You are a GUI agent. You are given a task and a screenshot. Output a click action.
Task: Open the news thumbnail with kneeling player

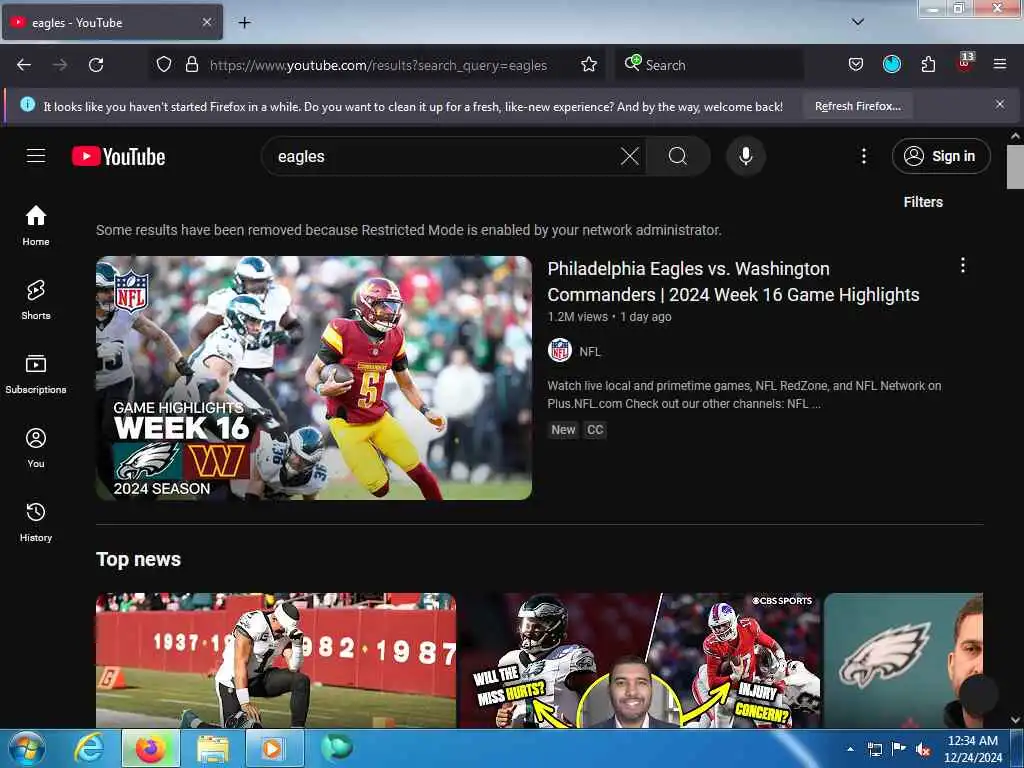pyautogui.click(x=276, y=660)
